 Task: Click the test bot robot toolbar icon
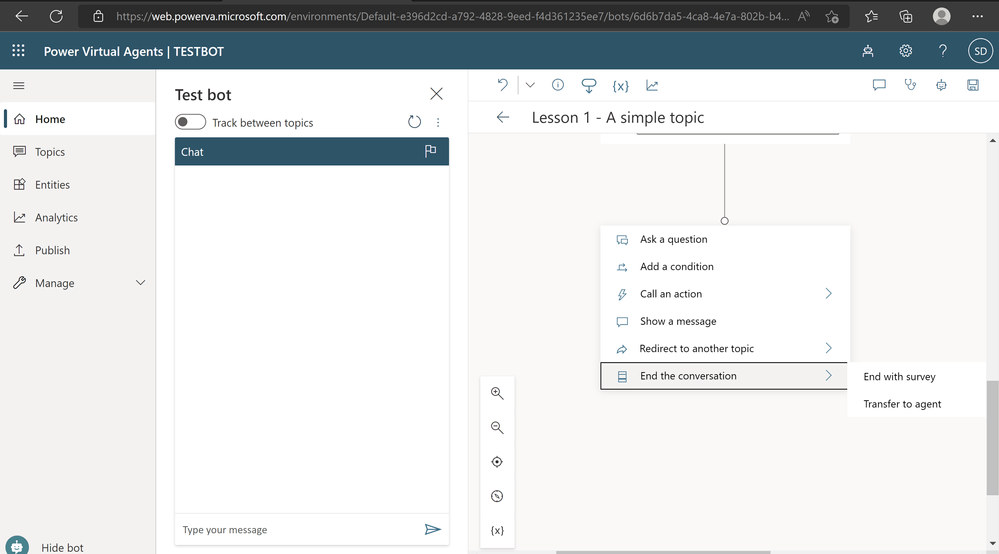941,85
